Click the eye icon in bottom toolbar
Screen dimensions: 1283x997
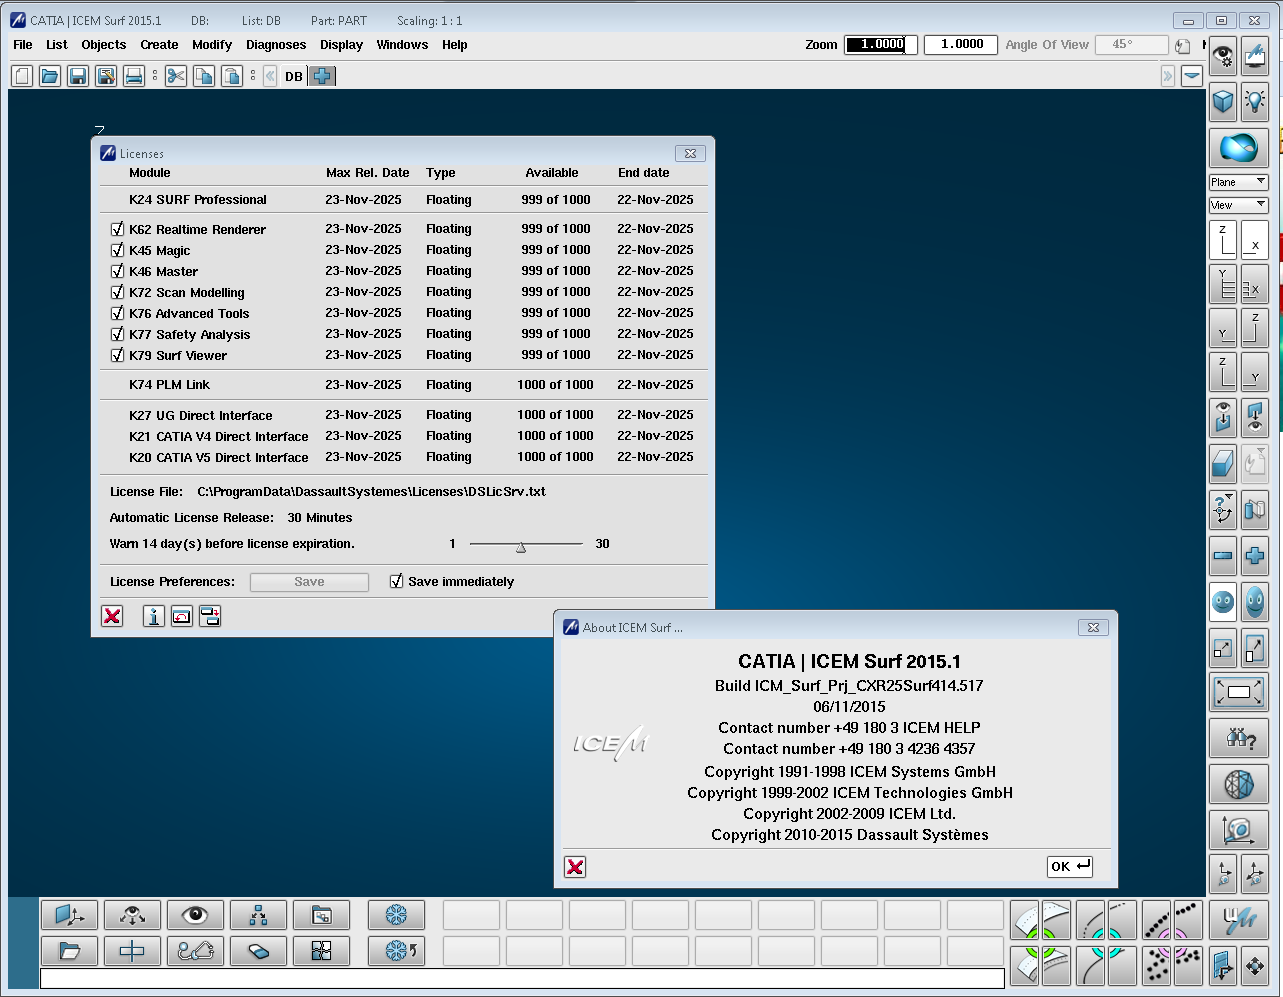click(195, 915)
